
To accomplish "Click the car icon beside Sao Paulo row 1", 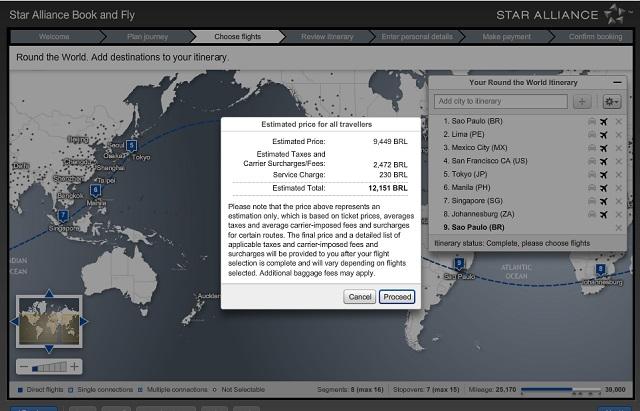I will point(591,121).
